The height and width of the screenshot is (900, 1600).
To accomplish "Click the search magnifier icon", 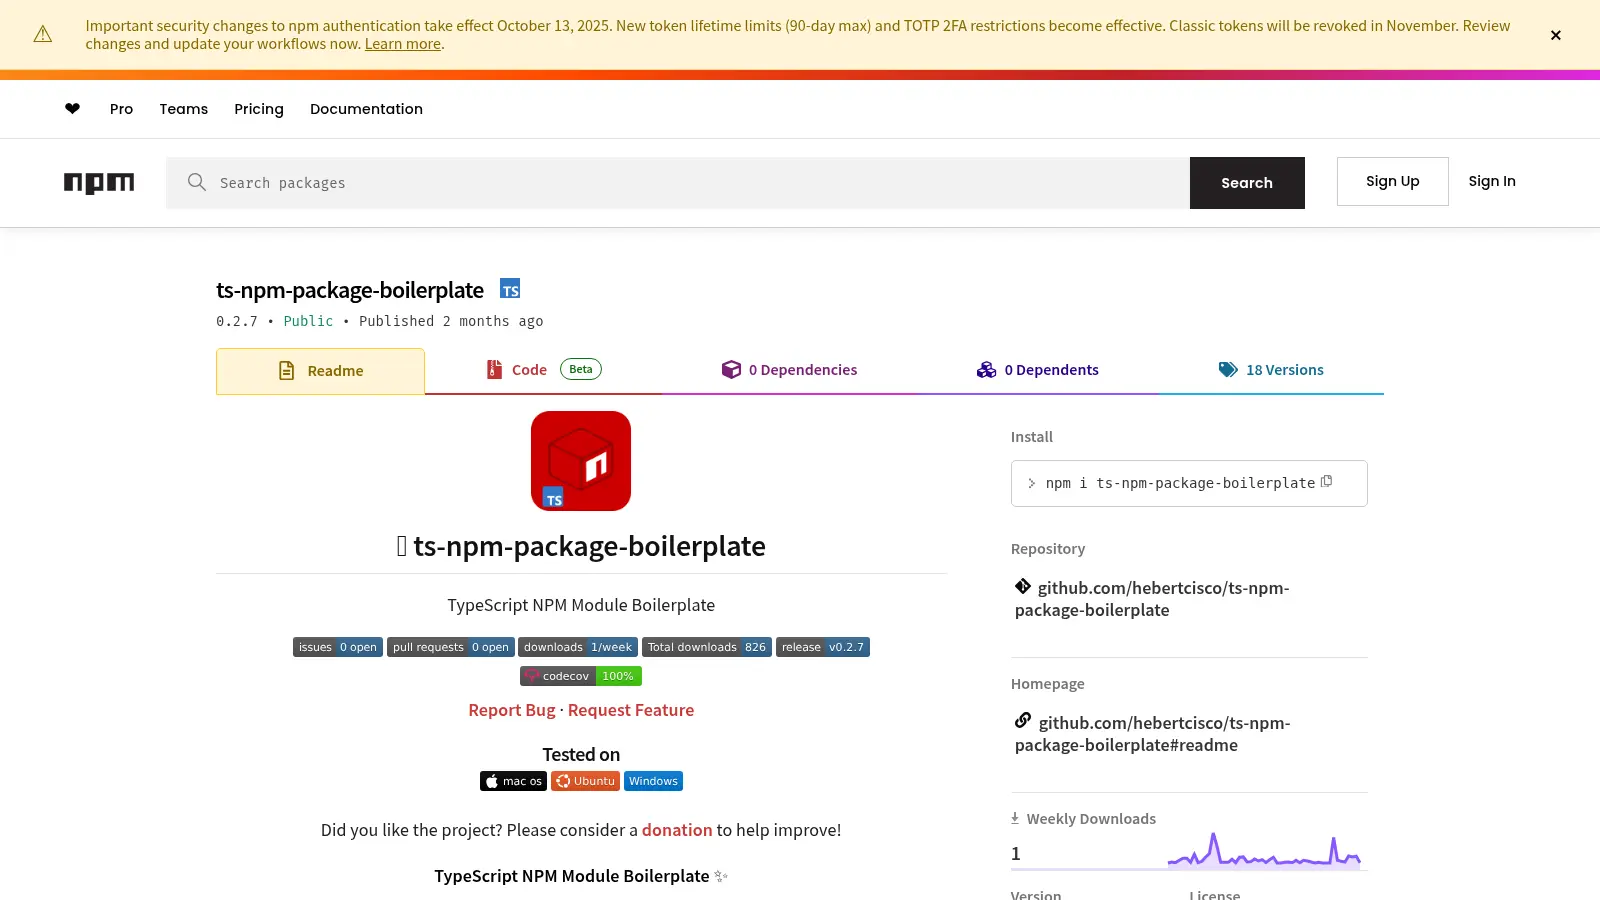I will pyautogui.click(x=197, y=182).
